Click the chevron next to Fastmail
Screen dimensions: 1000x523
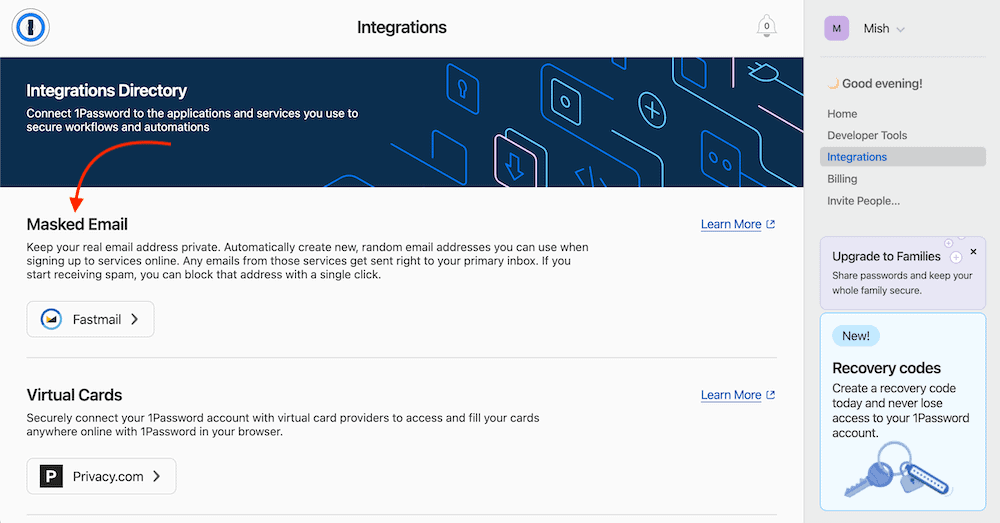tap(135, 319)
